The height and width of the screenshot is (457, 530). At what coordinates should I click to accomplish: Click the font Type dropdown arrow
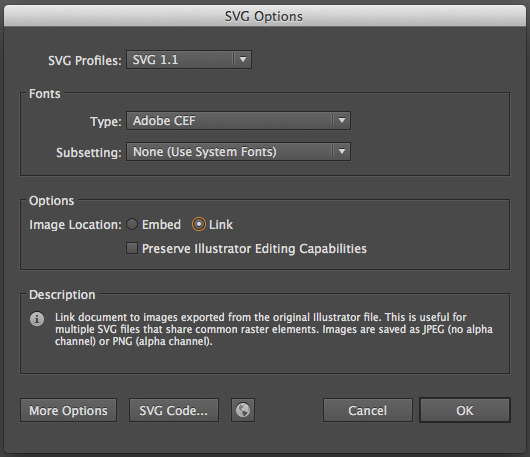342,120
